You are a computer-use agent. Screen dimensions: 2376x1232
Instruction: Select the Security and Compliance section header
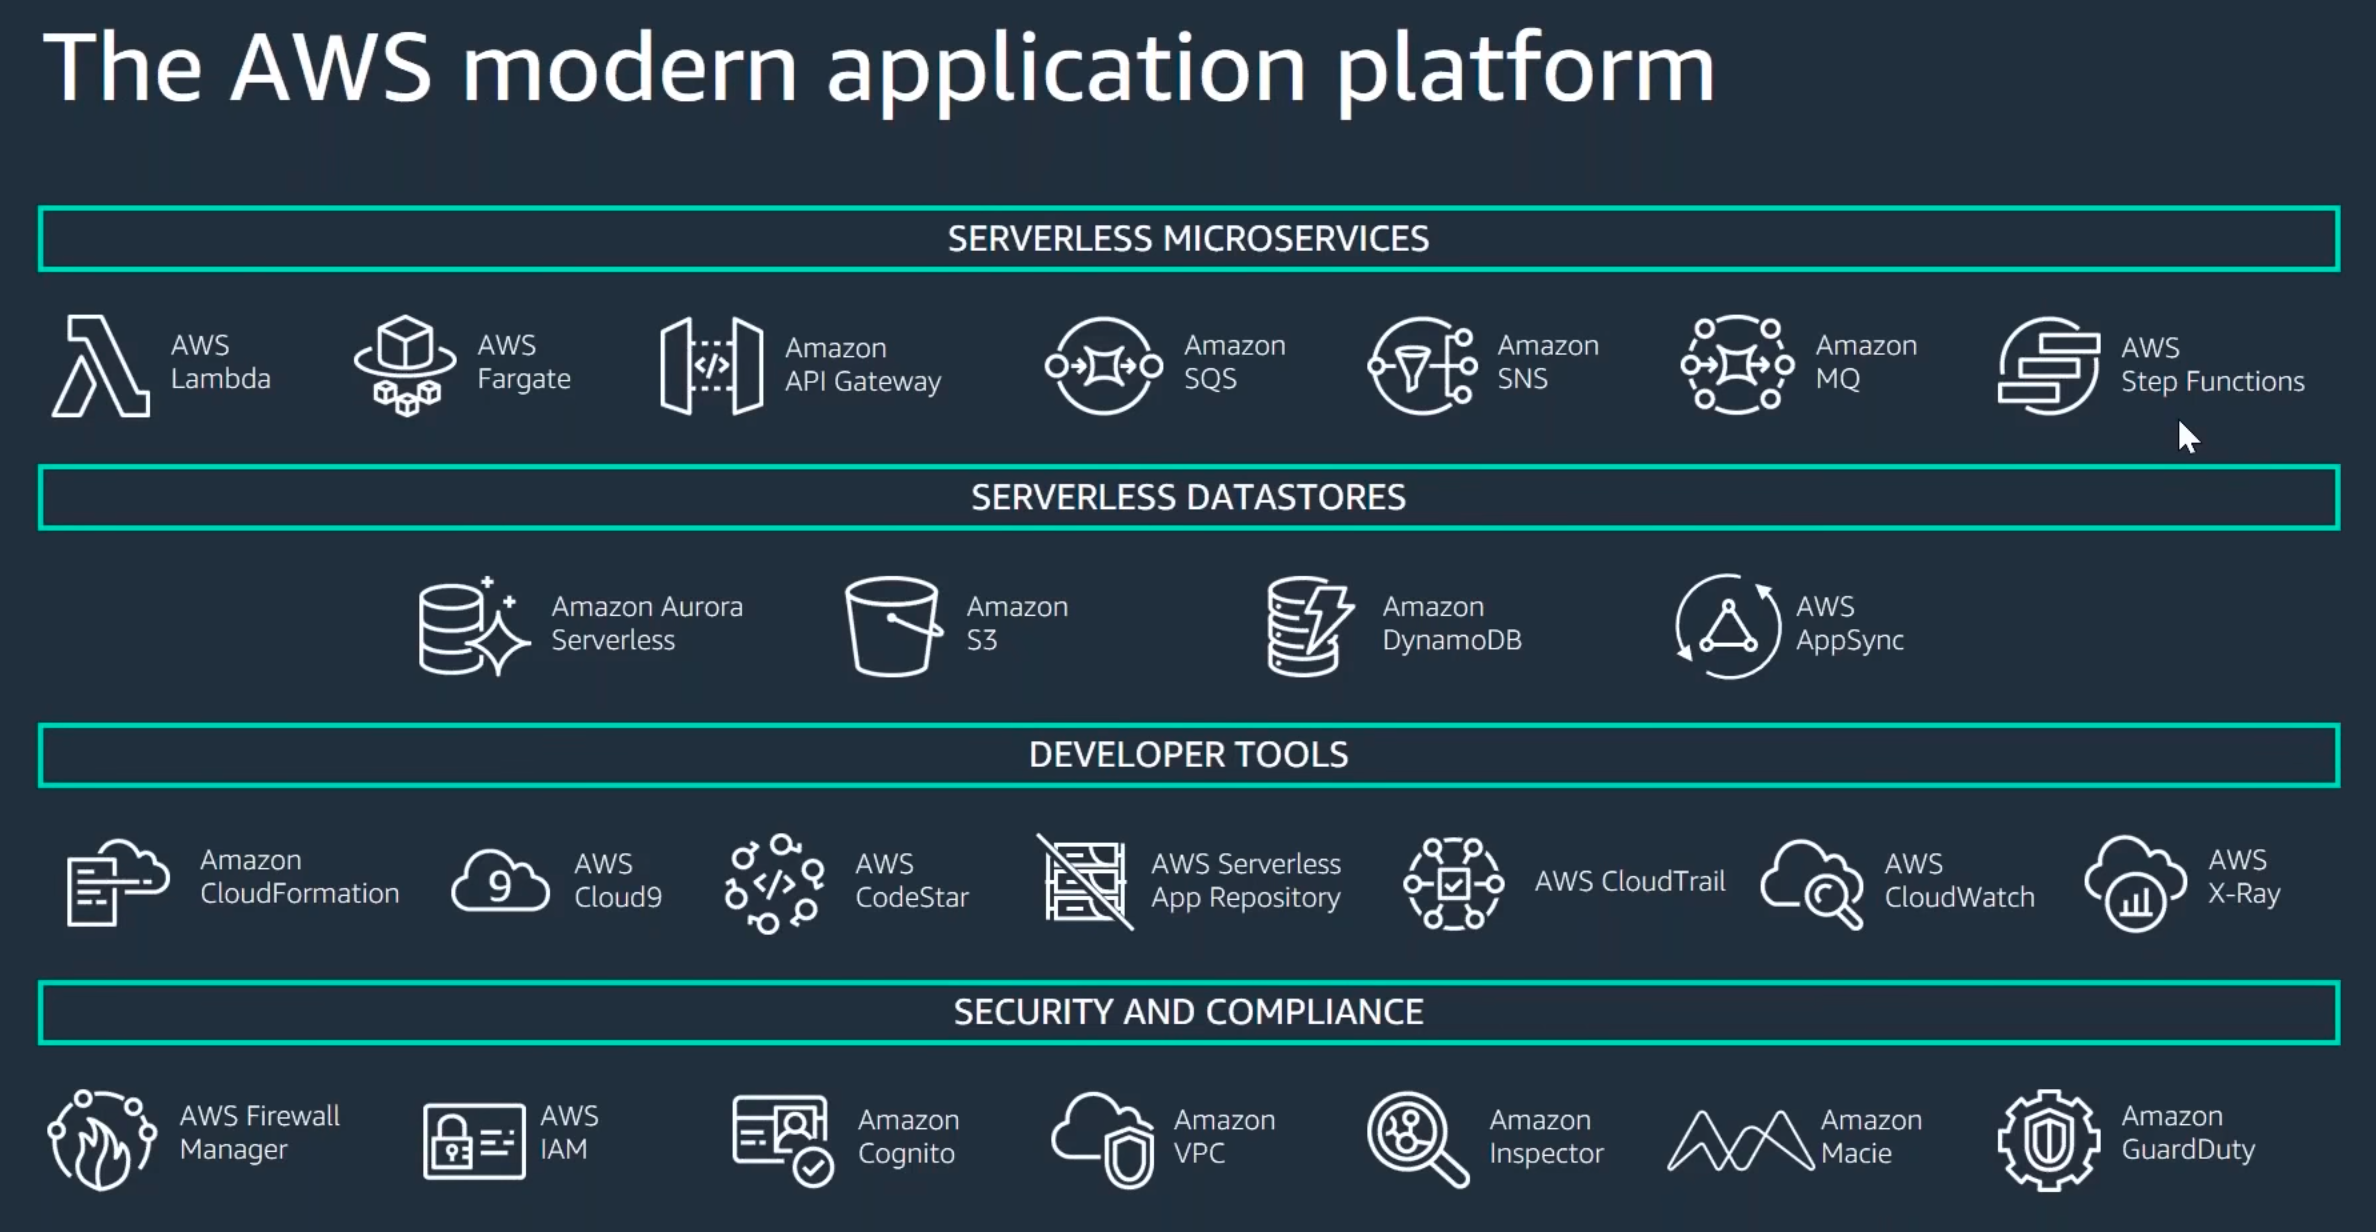[1188, 1012]
